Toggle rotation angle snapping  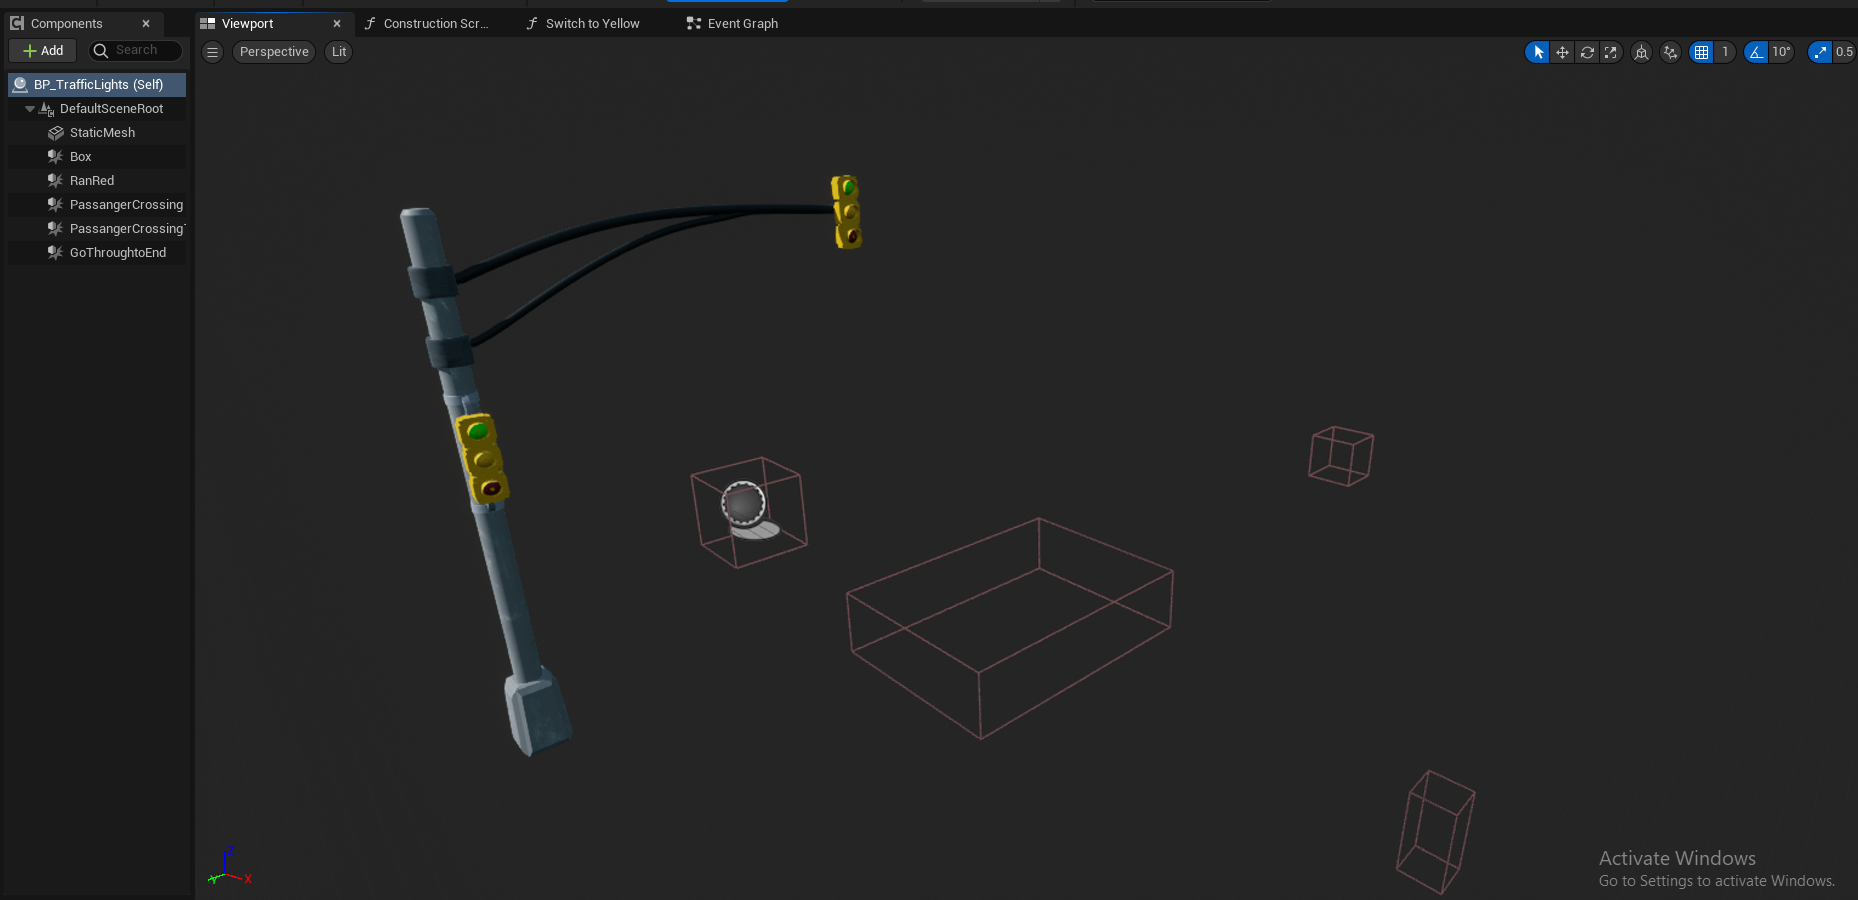coord(1756,52)
